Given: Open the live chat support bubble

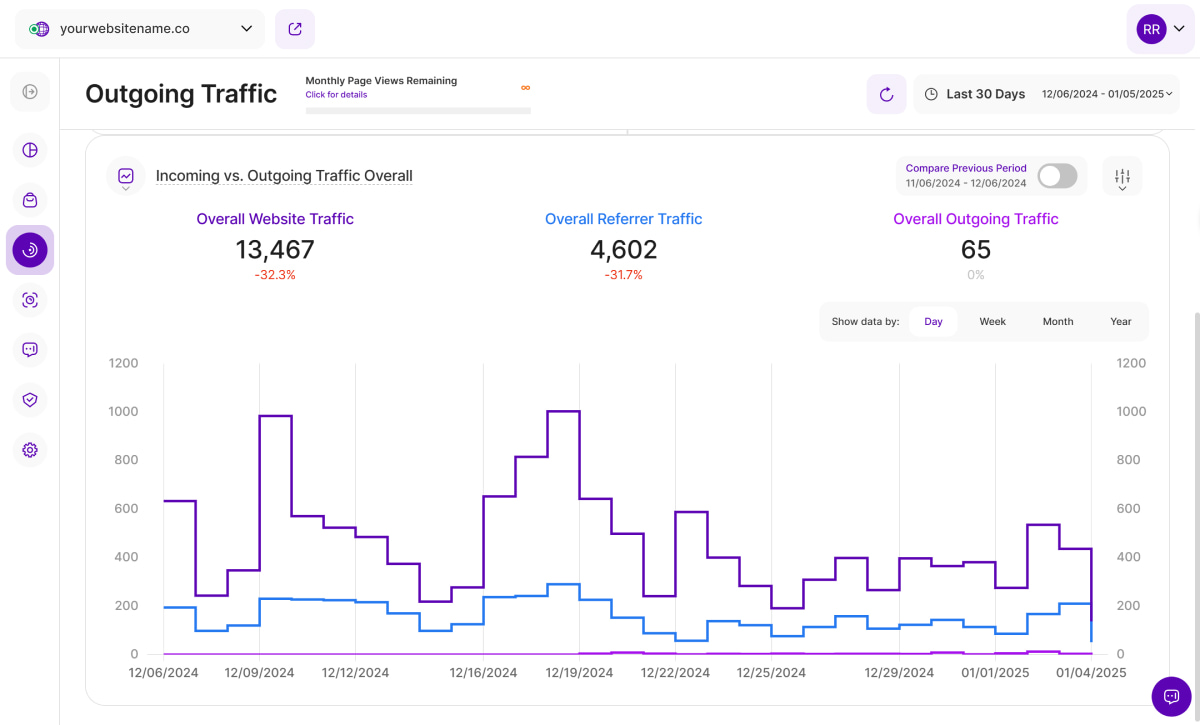Looking at the screenshot, I should coord(1171,696).
